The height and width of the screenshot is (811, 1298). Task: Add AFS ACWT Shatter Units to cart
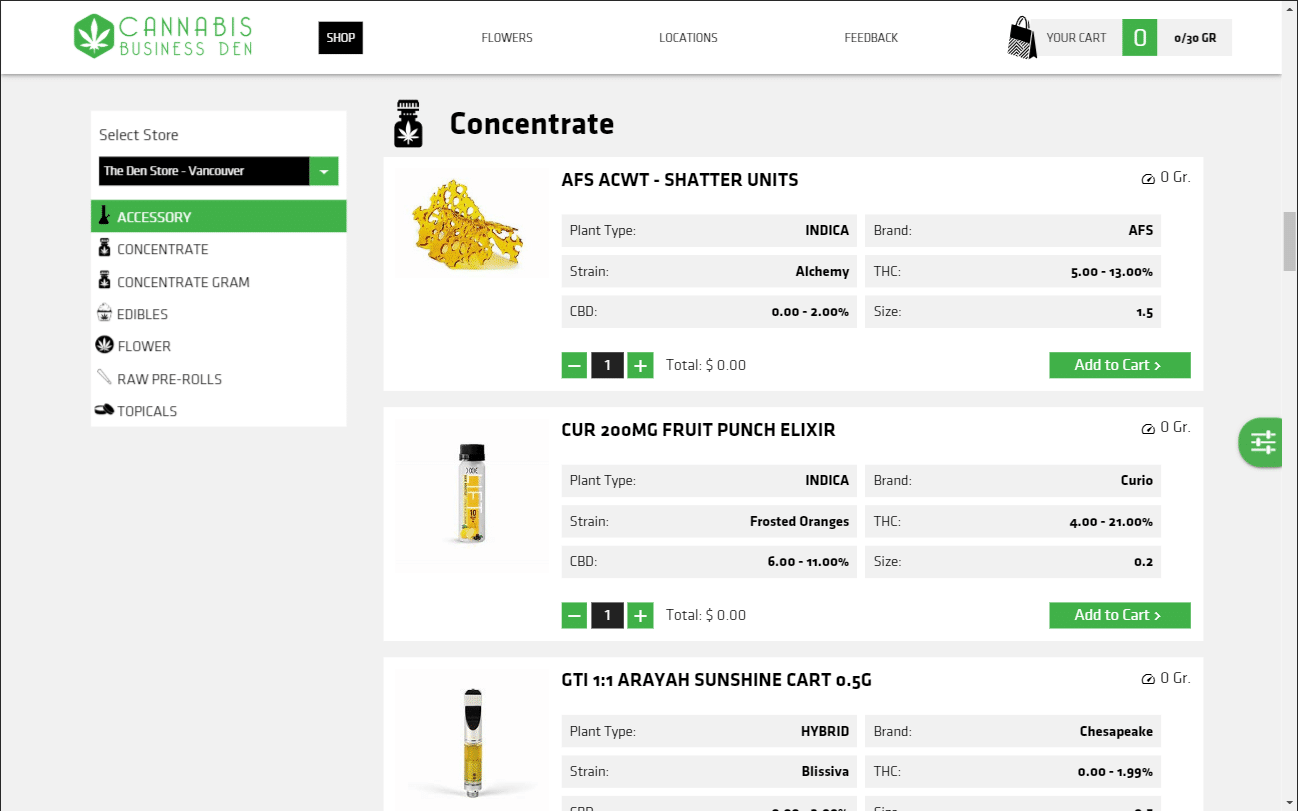click(1119, 365)
